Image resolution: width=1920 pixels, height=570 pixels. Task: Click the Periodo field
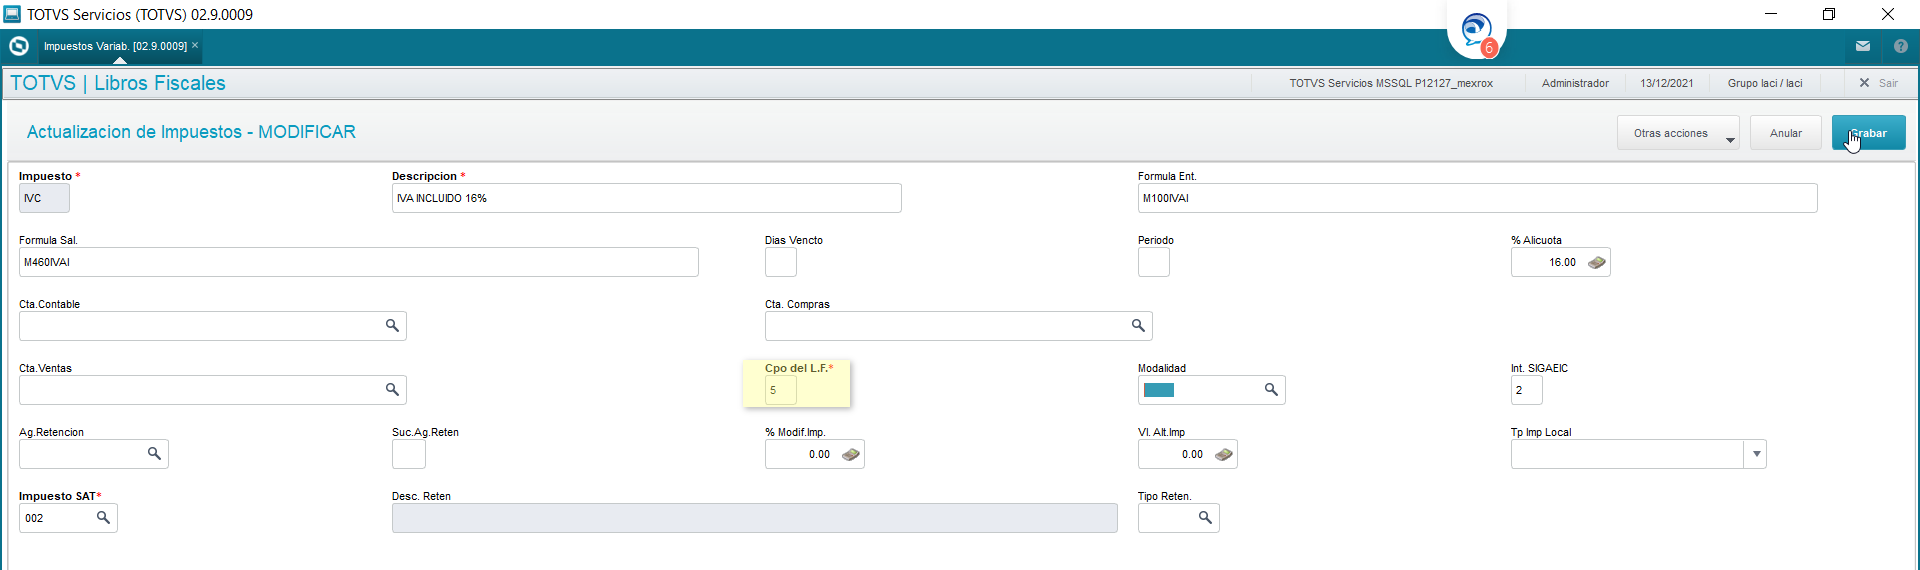(1154, 262)
